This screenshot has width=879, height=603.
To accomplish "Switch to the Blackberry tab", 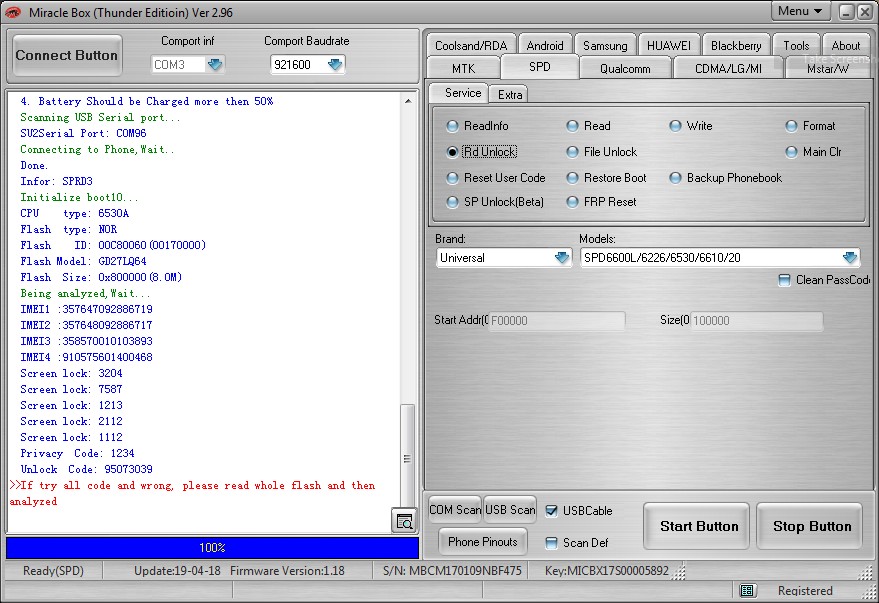I will [736, 45].
